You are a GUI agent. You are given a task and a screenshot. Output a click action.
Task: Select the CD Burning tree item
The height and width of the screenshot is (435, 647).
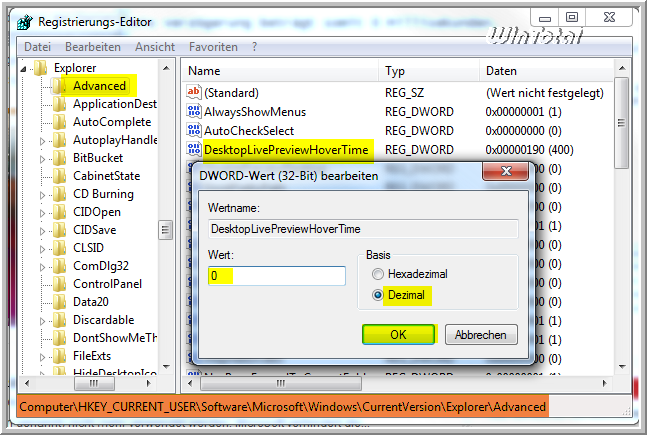103,194
